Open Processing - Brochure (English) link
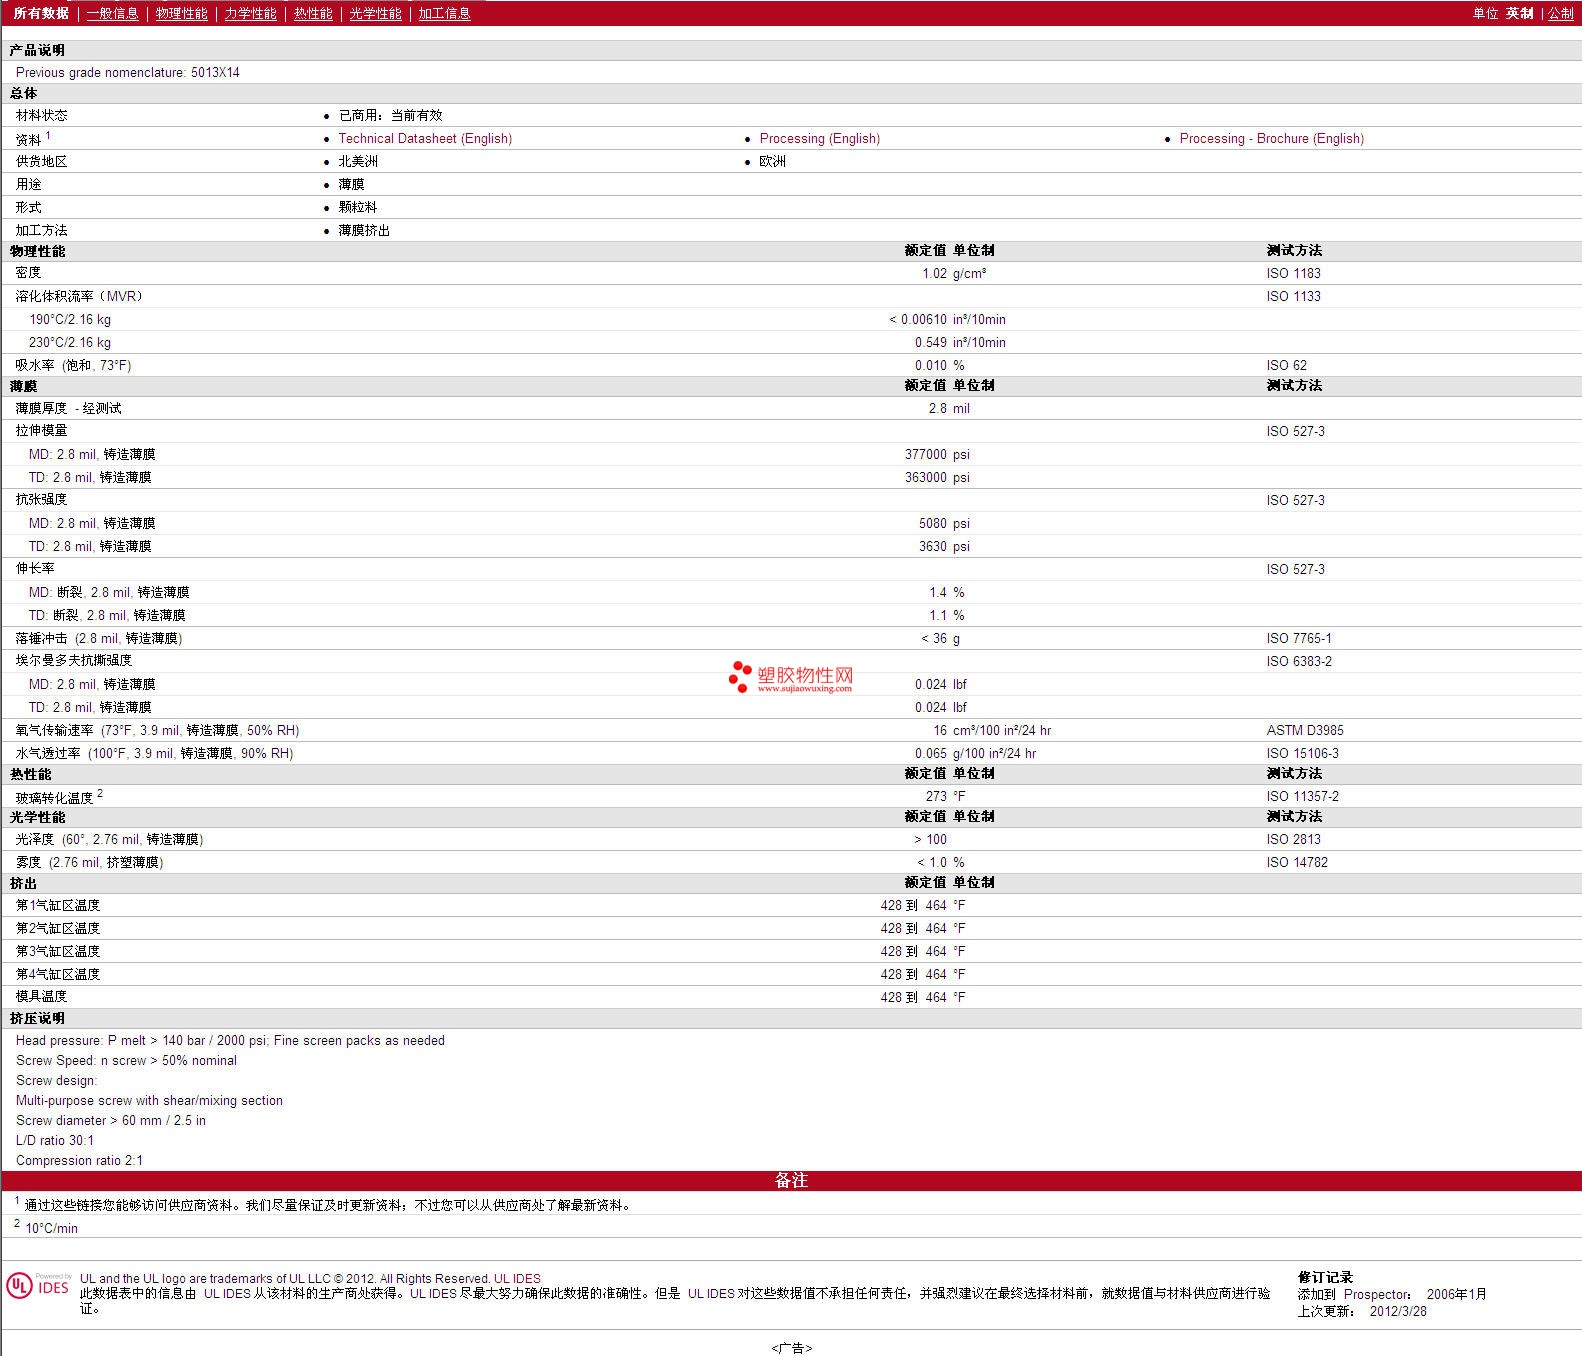The width and height of the screenshot is (1582, 1356). (1271, 139)
